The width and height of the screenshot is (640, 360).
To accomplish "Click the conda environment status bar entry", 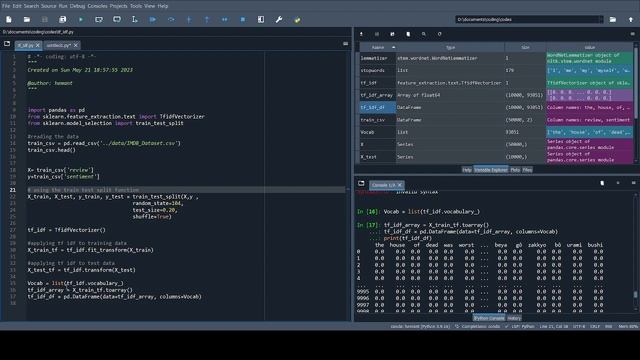I will click(420, 327).
